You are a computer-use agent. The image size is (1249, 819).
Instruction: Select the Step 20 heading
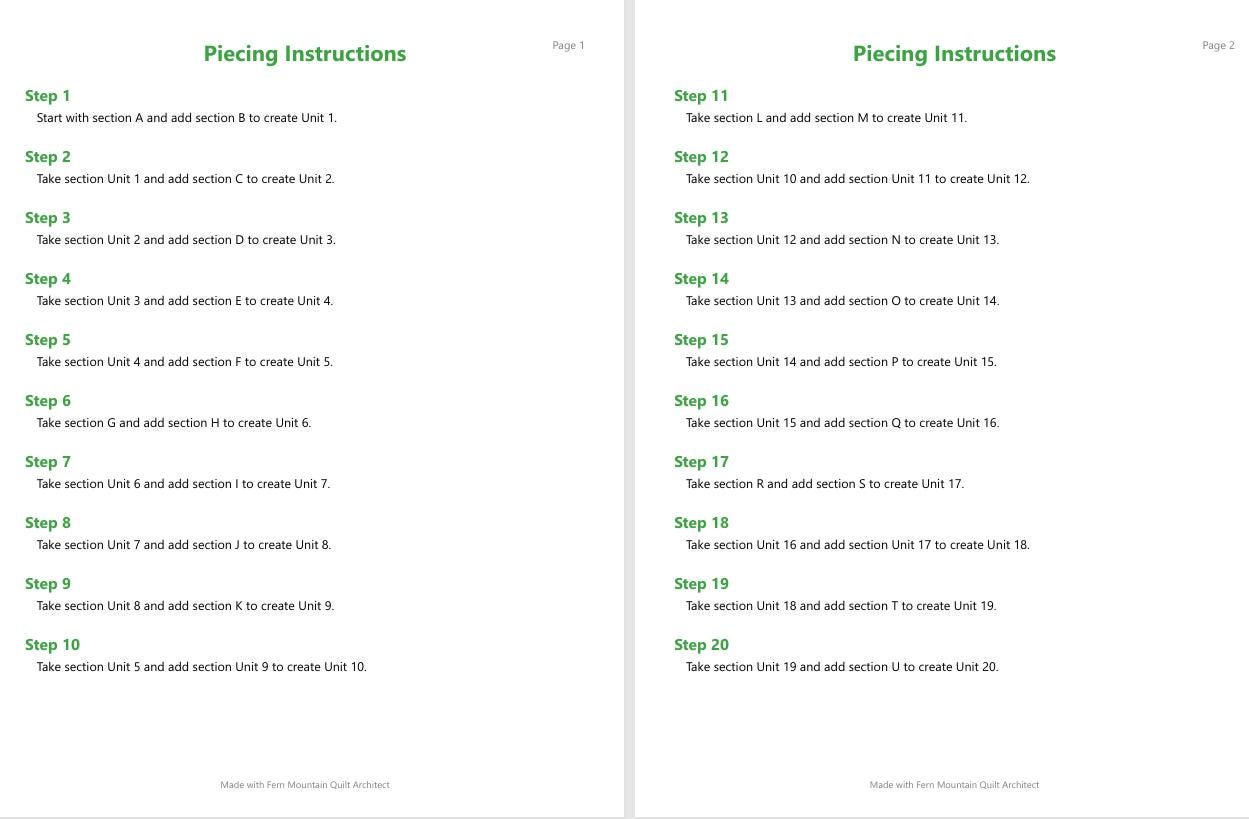pos(701,645)
